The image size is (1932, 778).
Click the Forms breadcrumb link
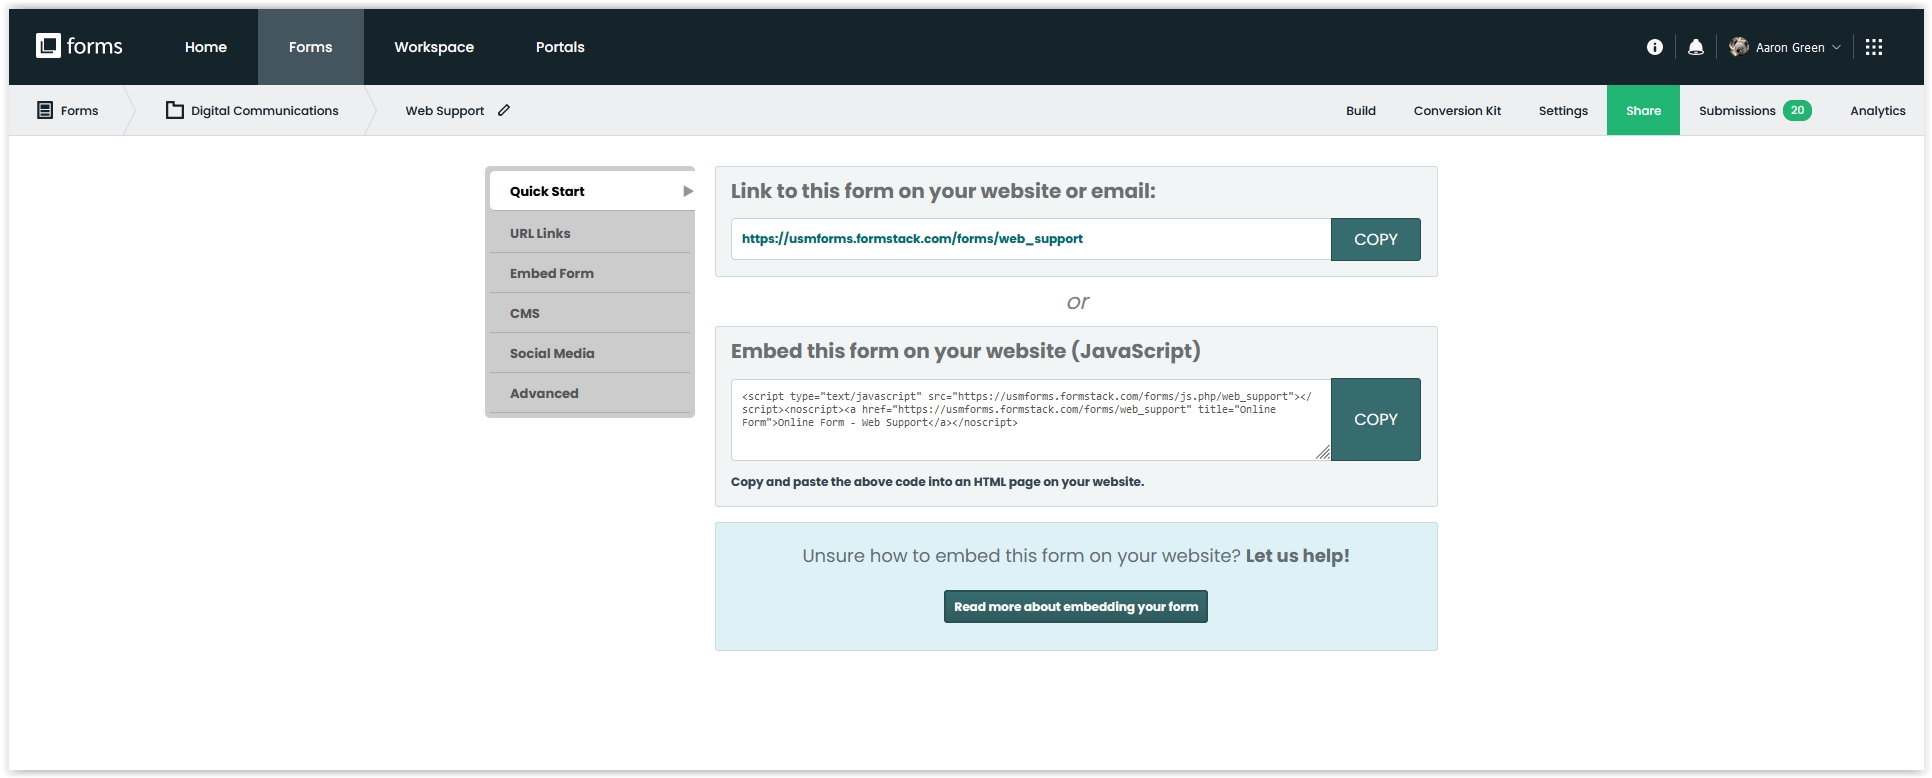coord(79,110)
